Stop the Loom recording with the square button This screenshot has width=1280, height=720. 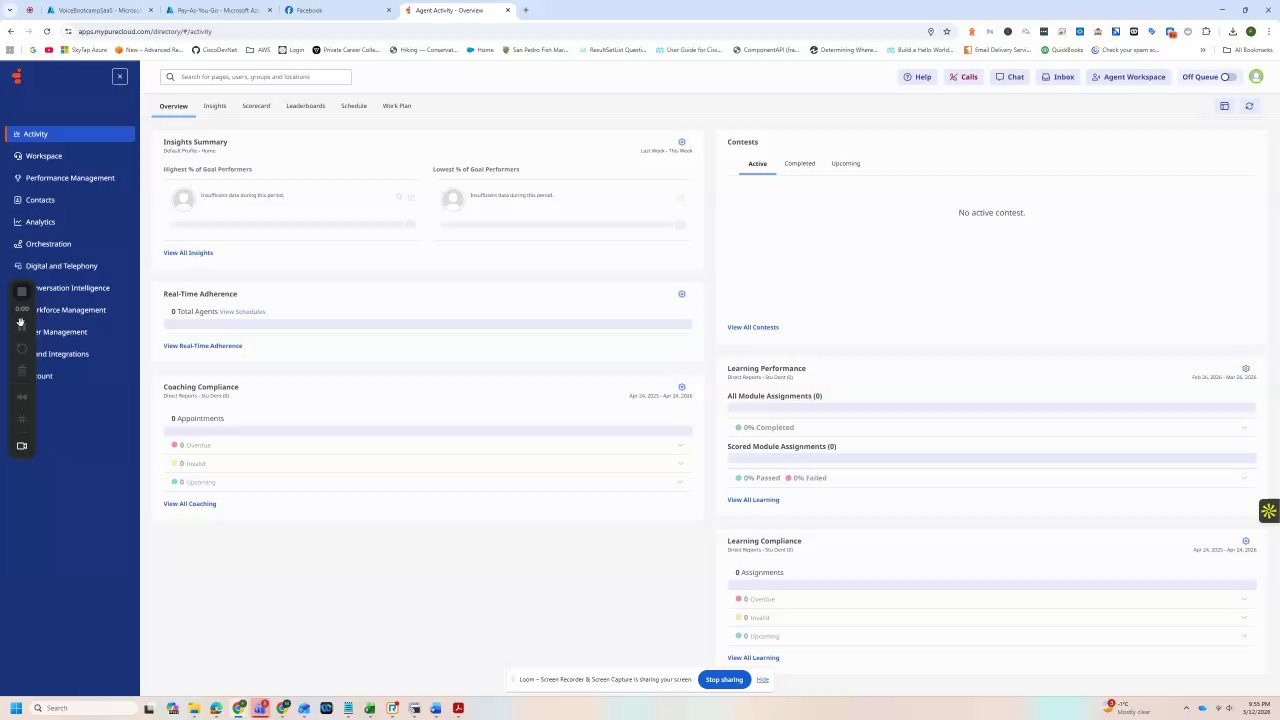click(22, 292)
